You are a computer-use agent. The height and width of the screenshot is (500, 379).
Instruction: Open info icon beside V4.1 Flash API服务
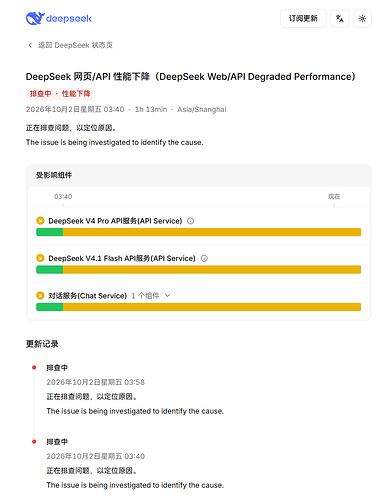(x=204, y=258)
